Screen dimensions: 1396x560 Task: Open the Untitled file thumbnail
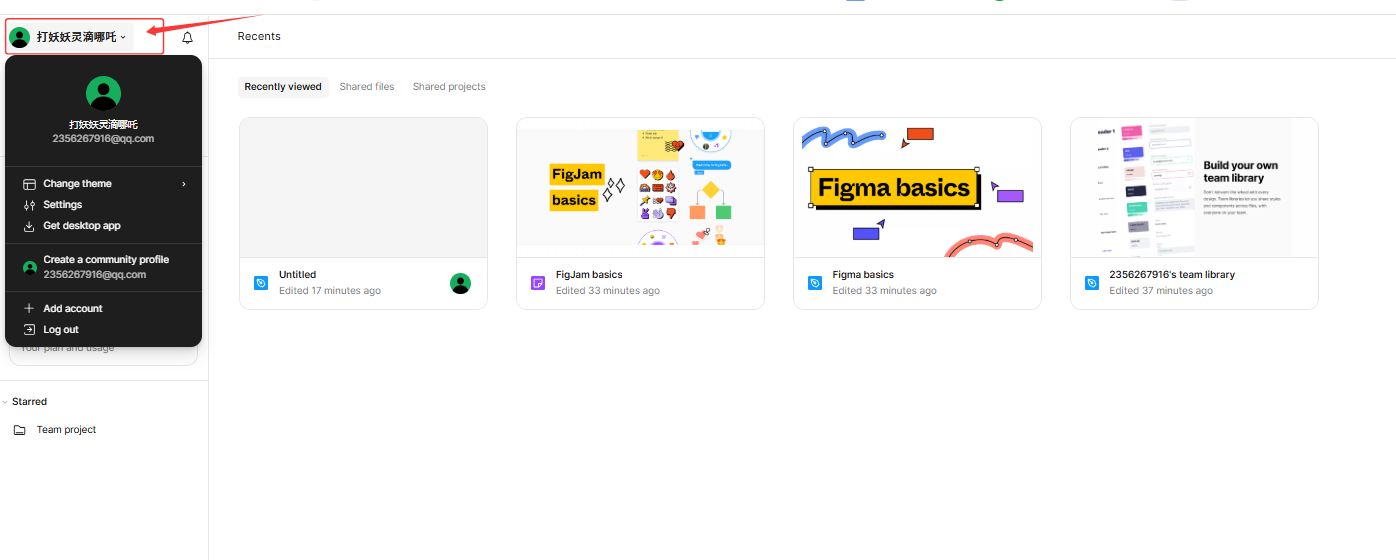tap(364, 188)
